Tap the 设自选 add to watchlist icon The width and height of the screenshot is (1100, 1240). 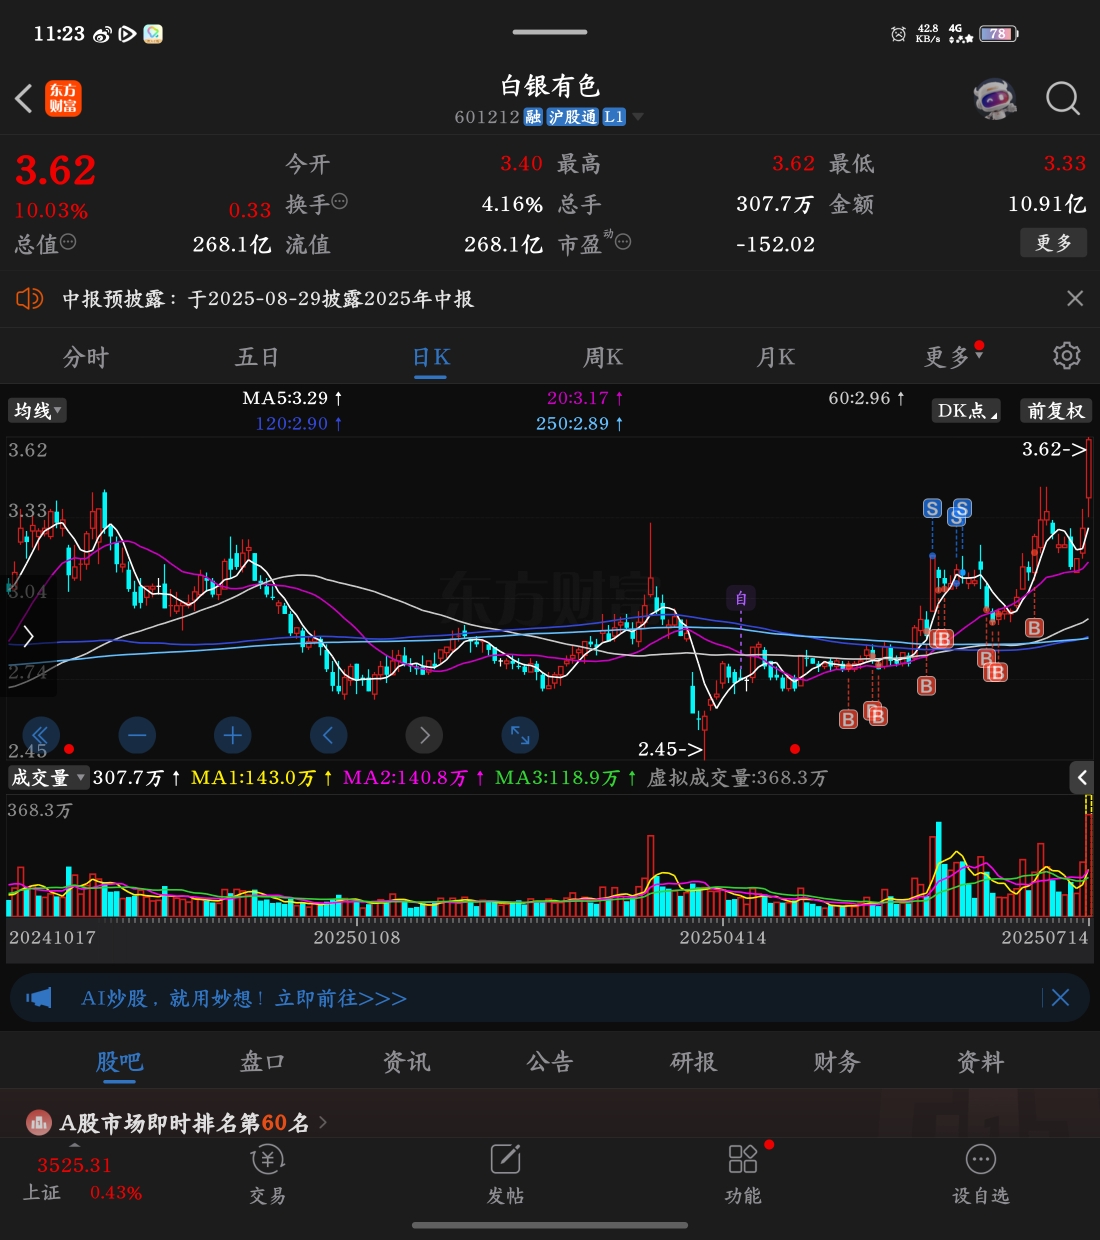[980, 1175]
